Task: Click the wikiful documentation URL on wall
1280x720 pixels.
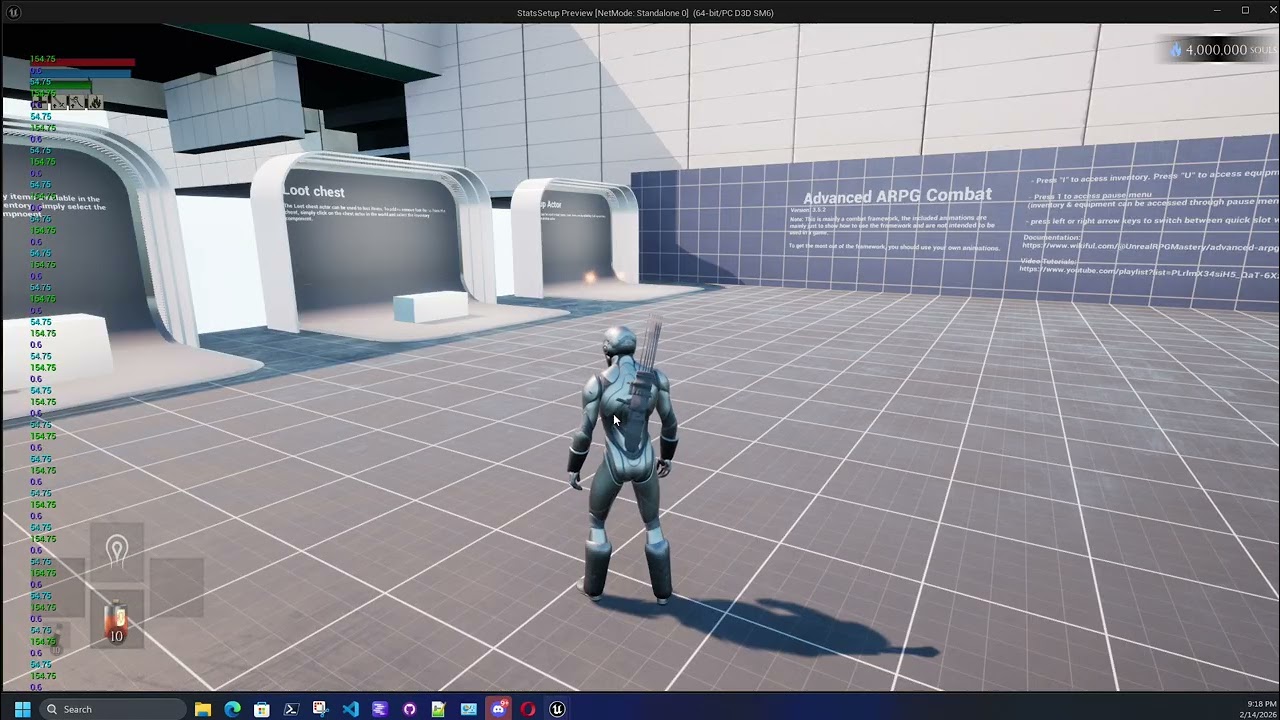Action: 1150,246
